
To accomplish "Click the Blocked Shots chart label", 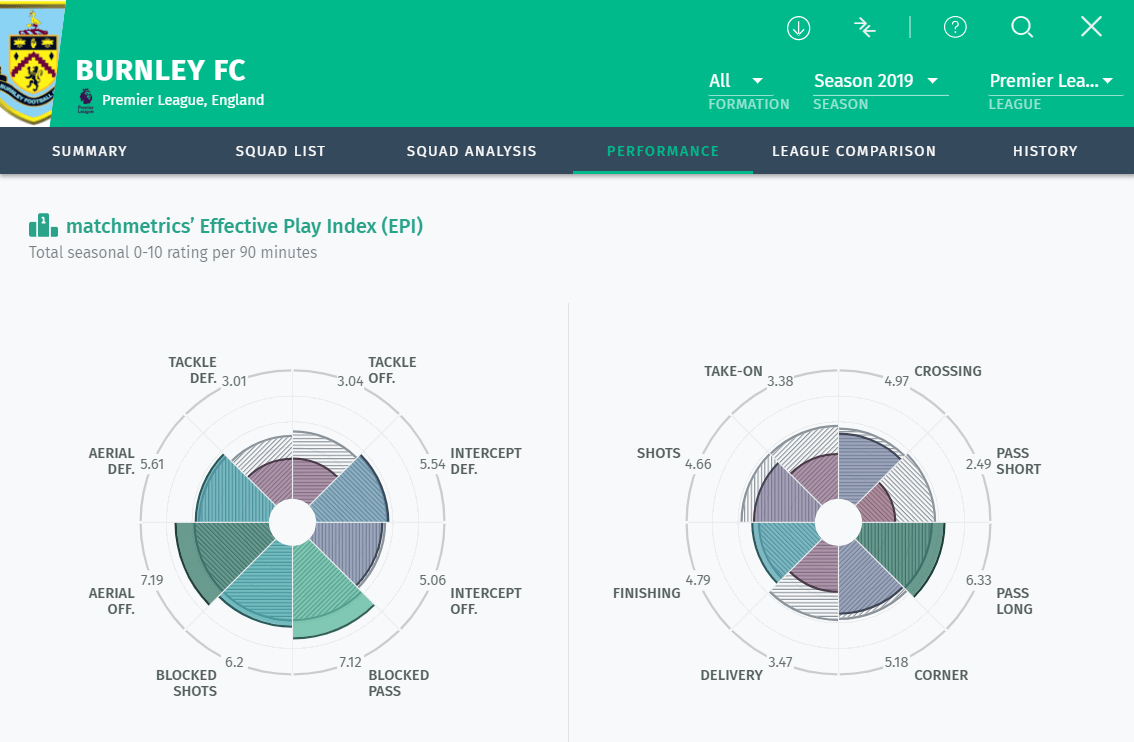I will 187,683.
